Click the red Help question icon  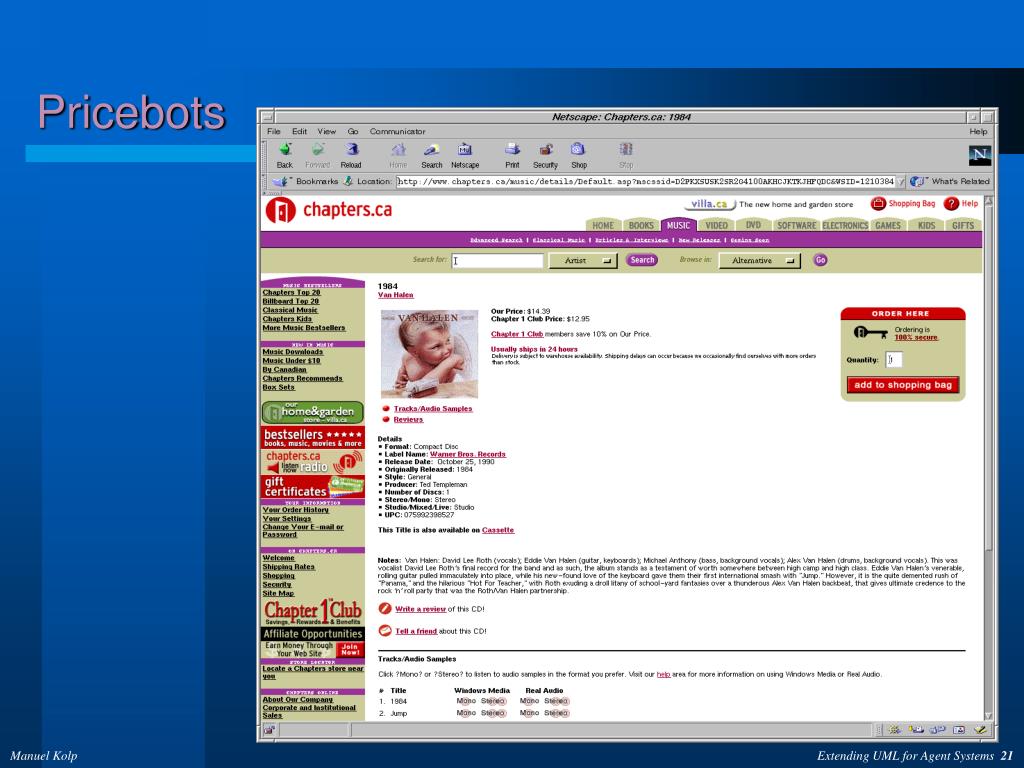pyautogui.click(x=952, y=204)
